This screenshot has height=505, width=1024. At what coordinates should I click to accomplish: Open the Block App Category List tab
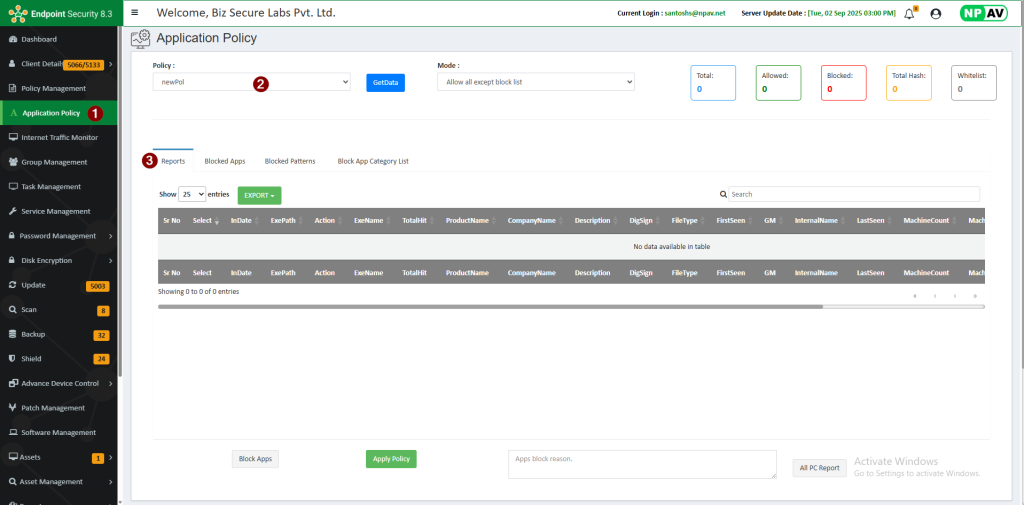click(x=373, y=161)
